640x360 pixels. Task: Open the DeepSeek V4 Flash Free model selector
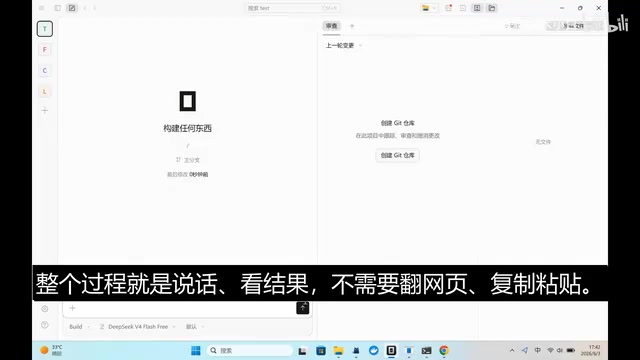coord(138,327)
